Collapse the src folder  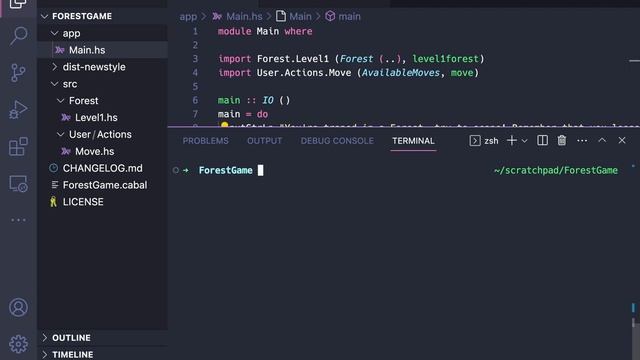54,84
